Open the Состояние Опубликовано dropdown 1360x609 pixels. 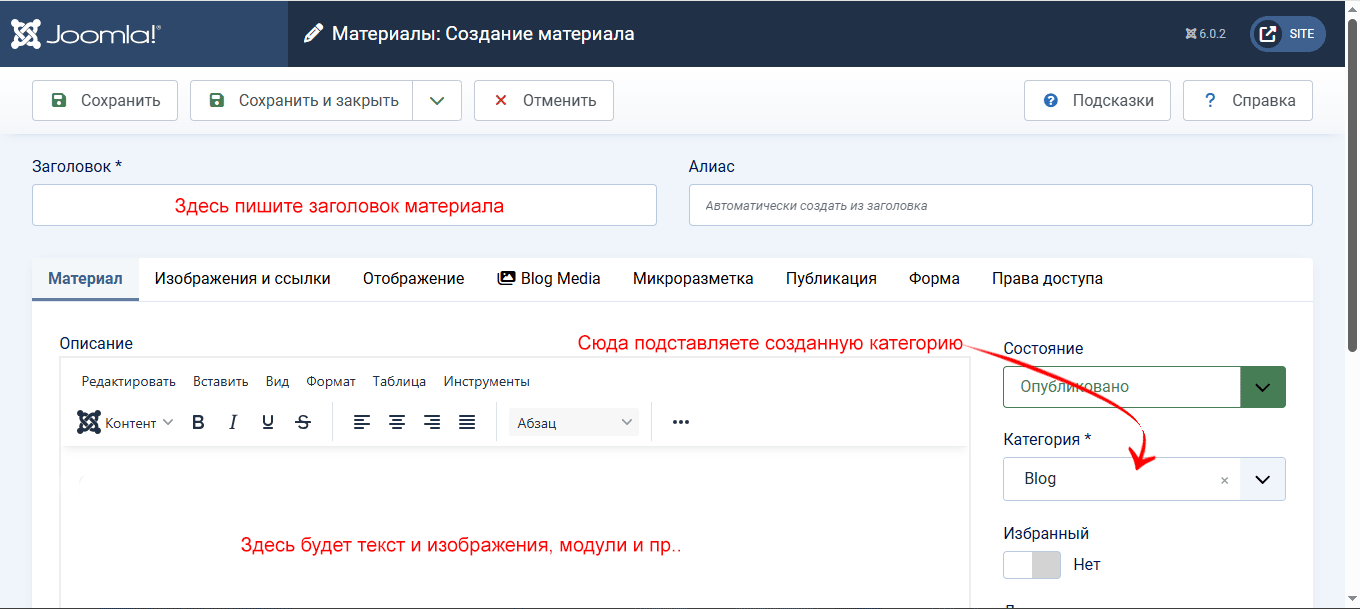point(1144,387)
